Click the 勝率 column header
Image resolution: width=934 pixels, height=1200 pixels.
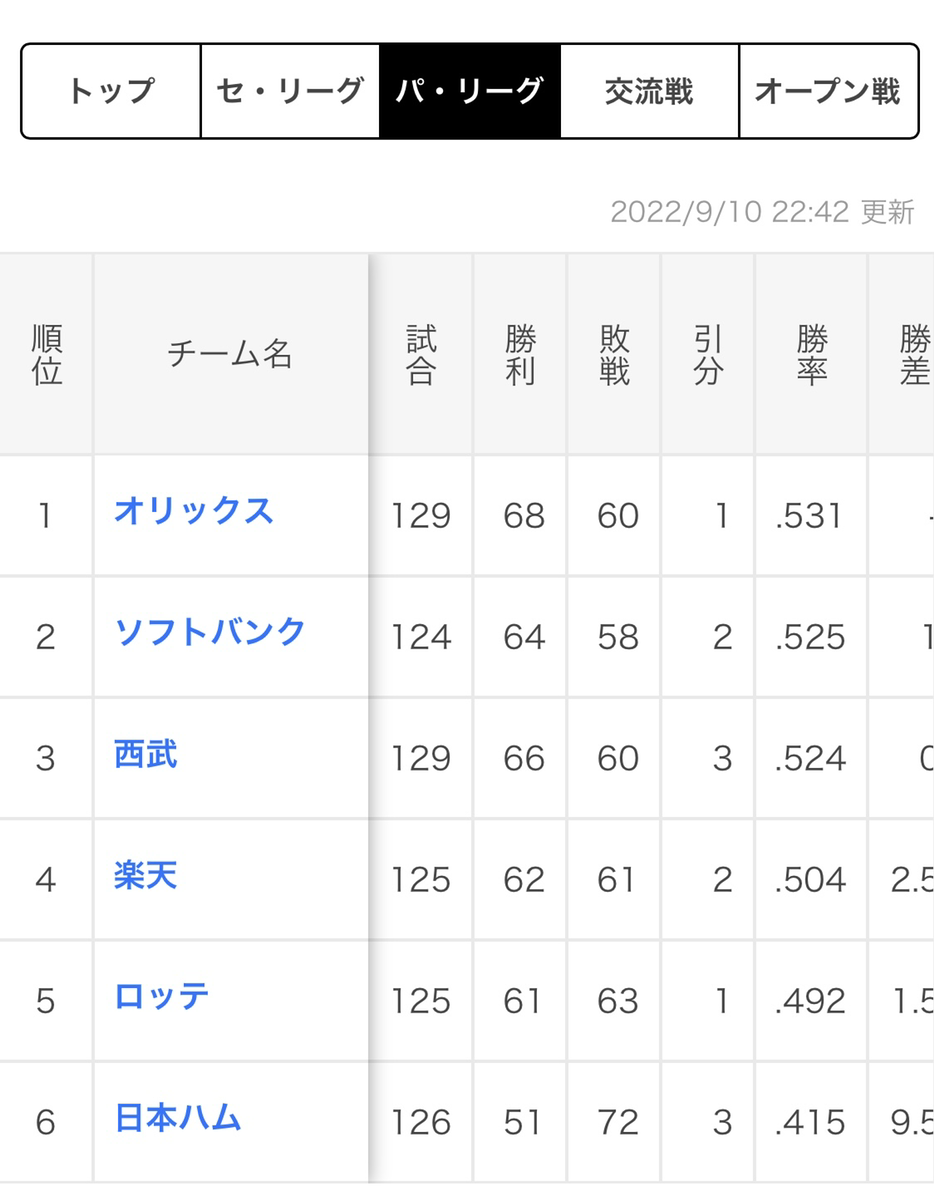tap(811, 355)
